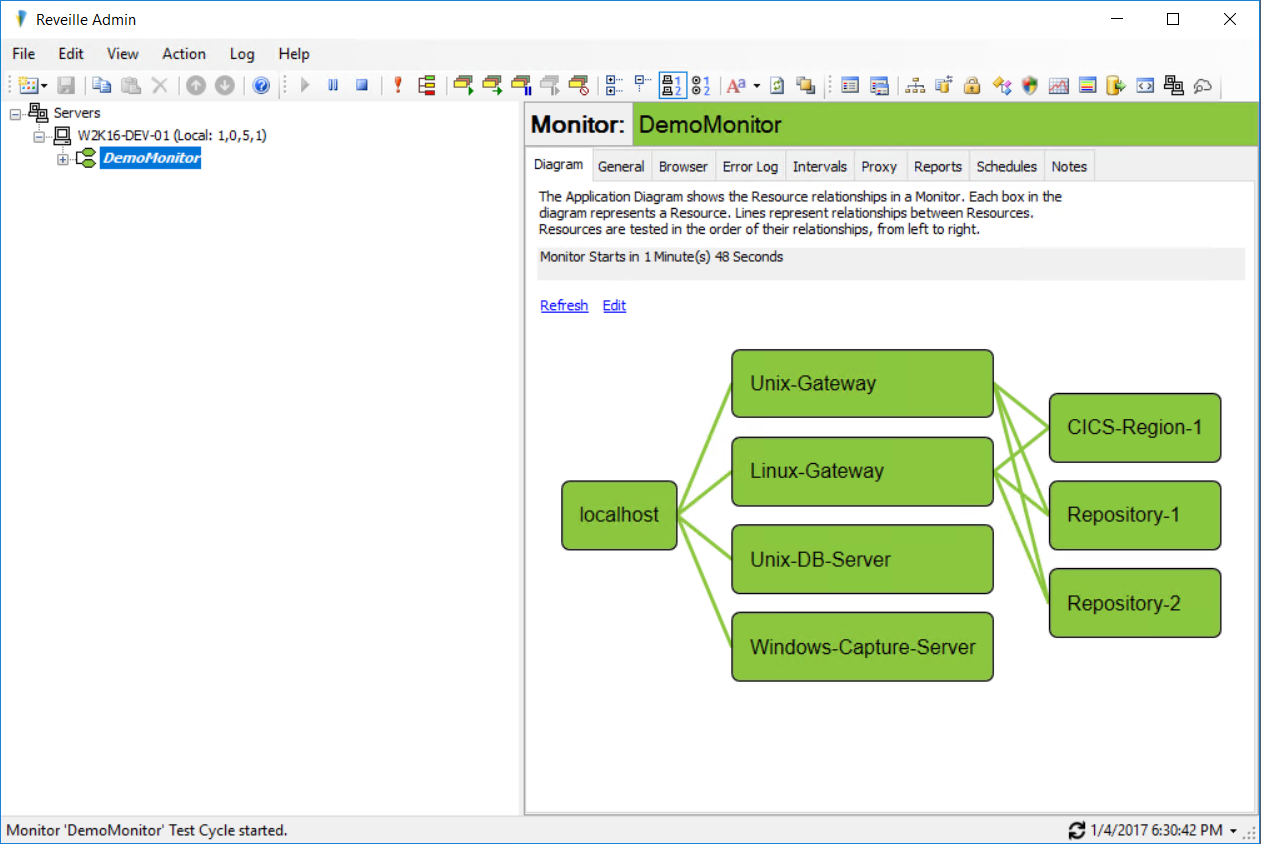Open the Reports tab
The image size is (1261, 844).
[938, 166]
